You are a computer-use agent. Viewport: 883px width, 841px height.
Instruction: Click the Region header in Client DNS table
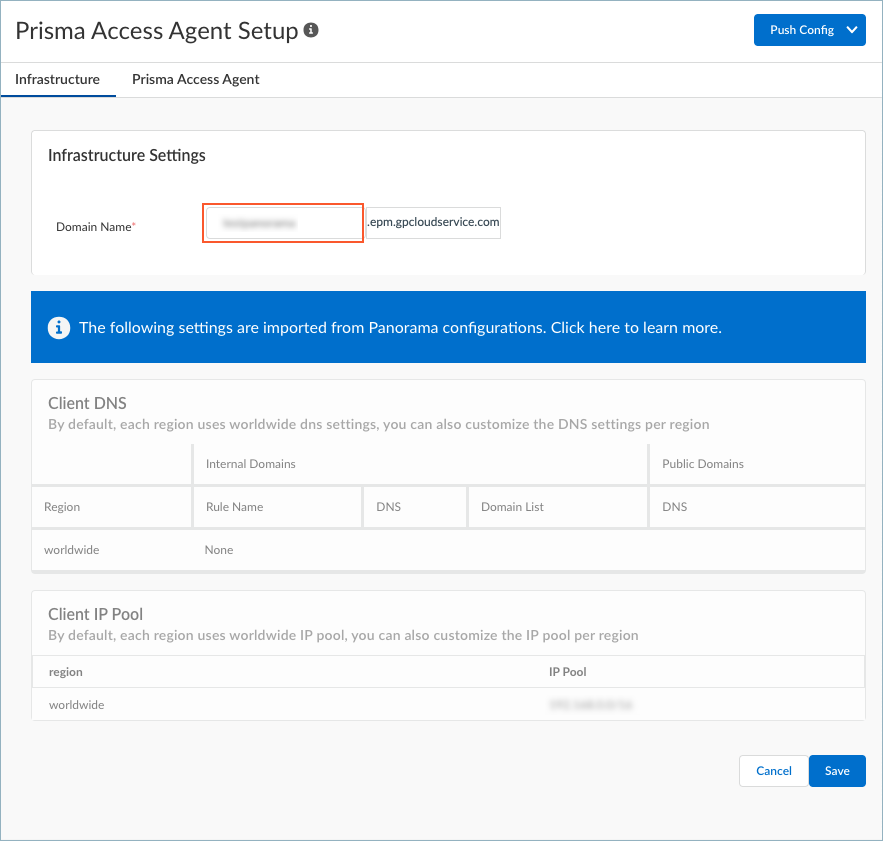(x=62, y=507)
